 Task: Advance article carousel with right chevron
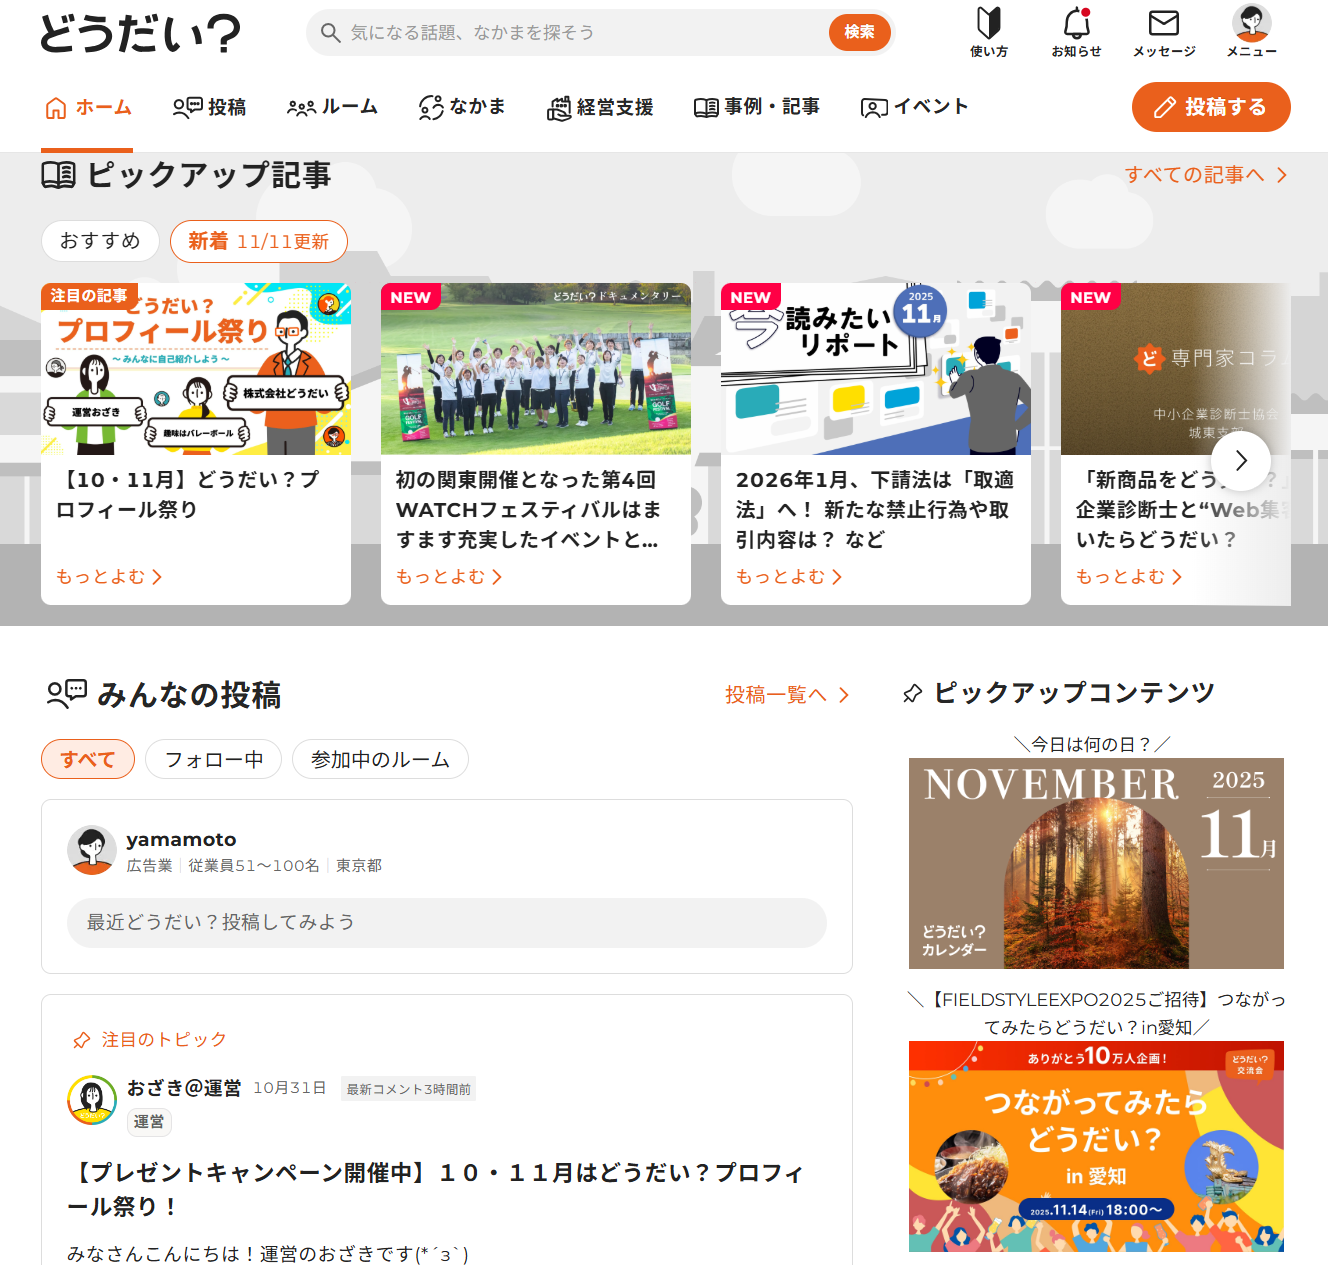point(1240,461)
